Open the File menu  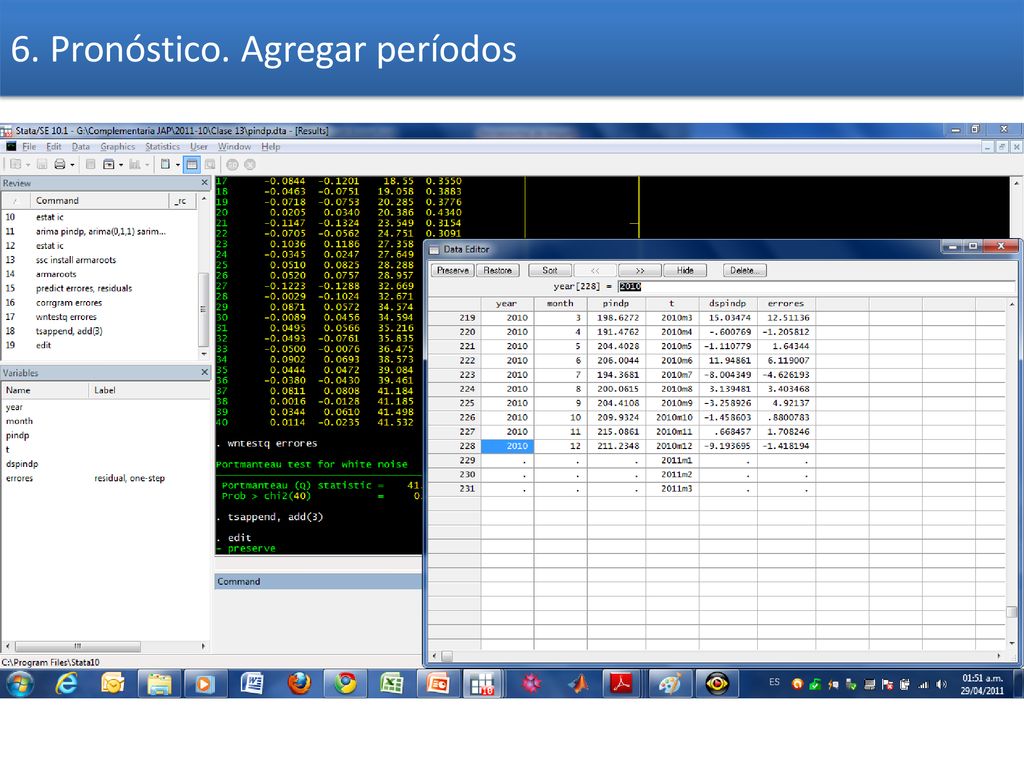coord(29,147)
